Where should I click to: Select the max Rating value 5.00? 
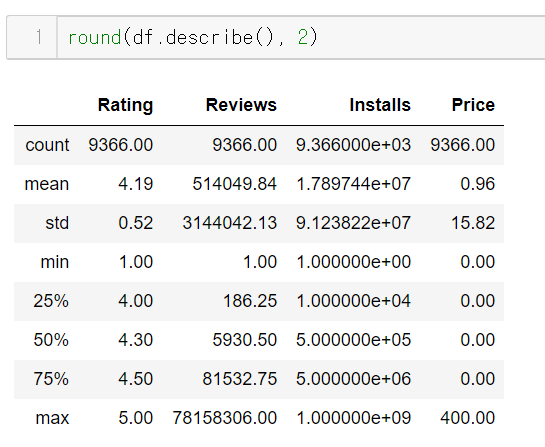[x=136, y=418]
